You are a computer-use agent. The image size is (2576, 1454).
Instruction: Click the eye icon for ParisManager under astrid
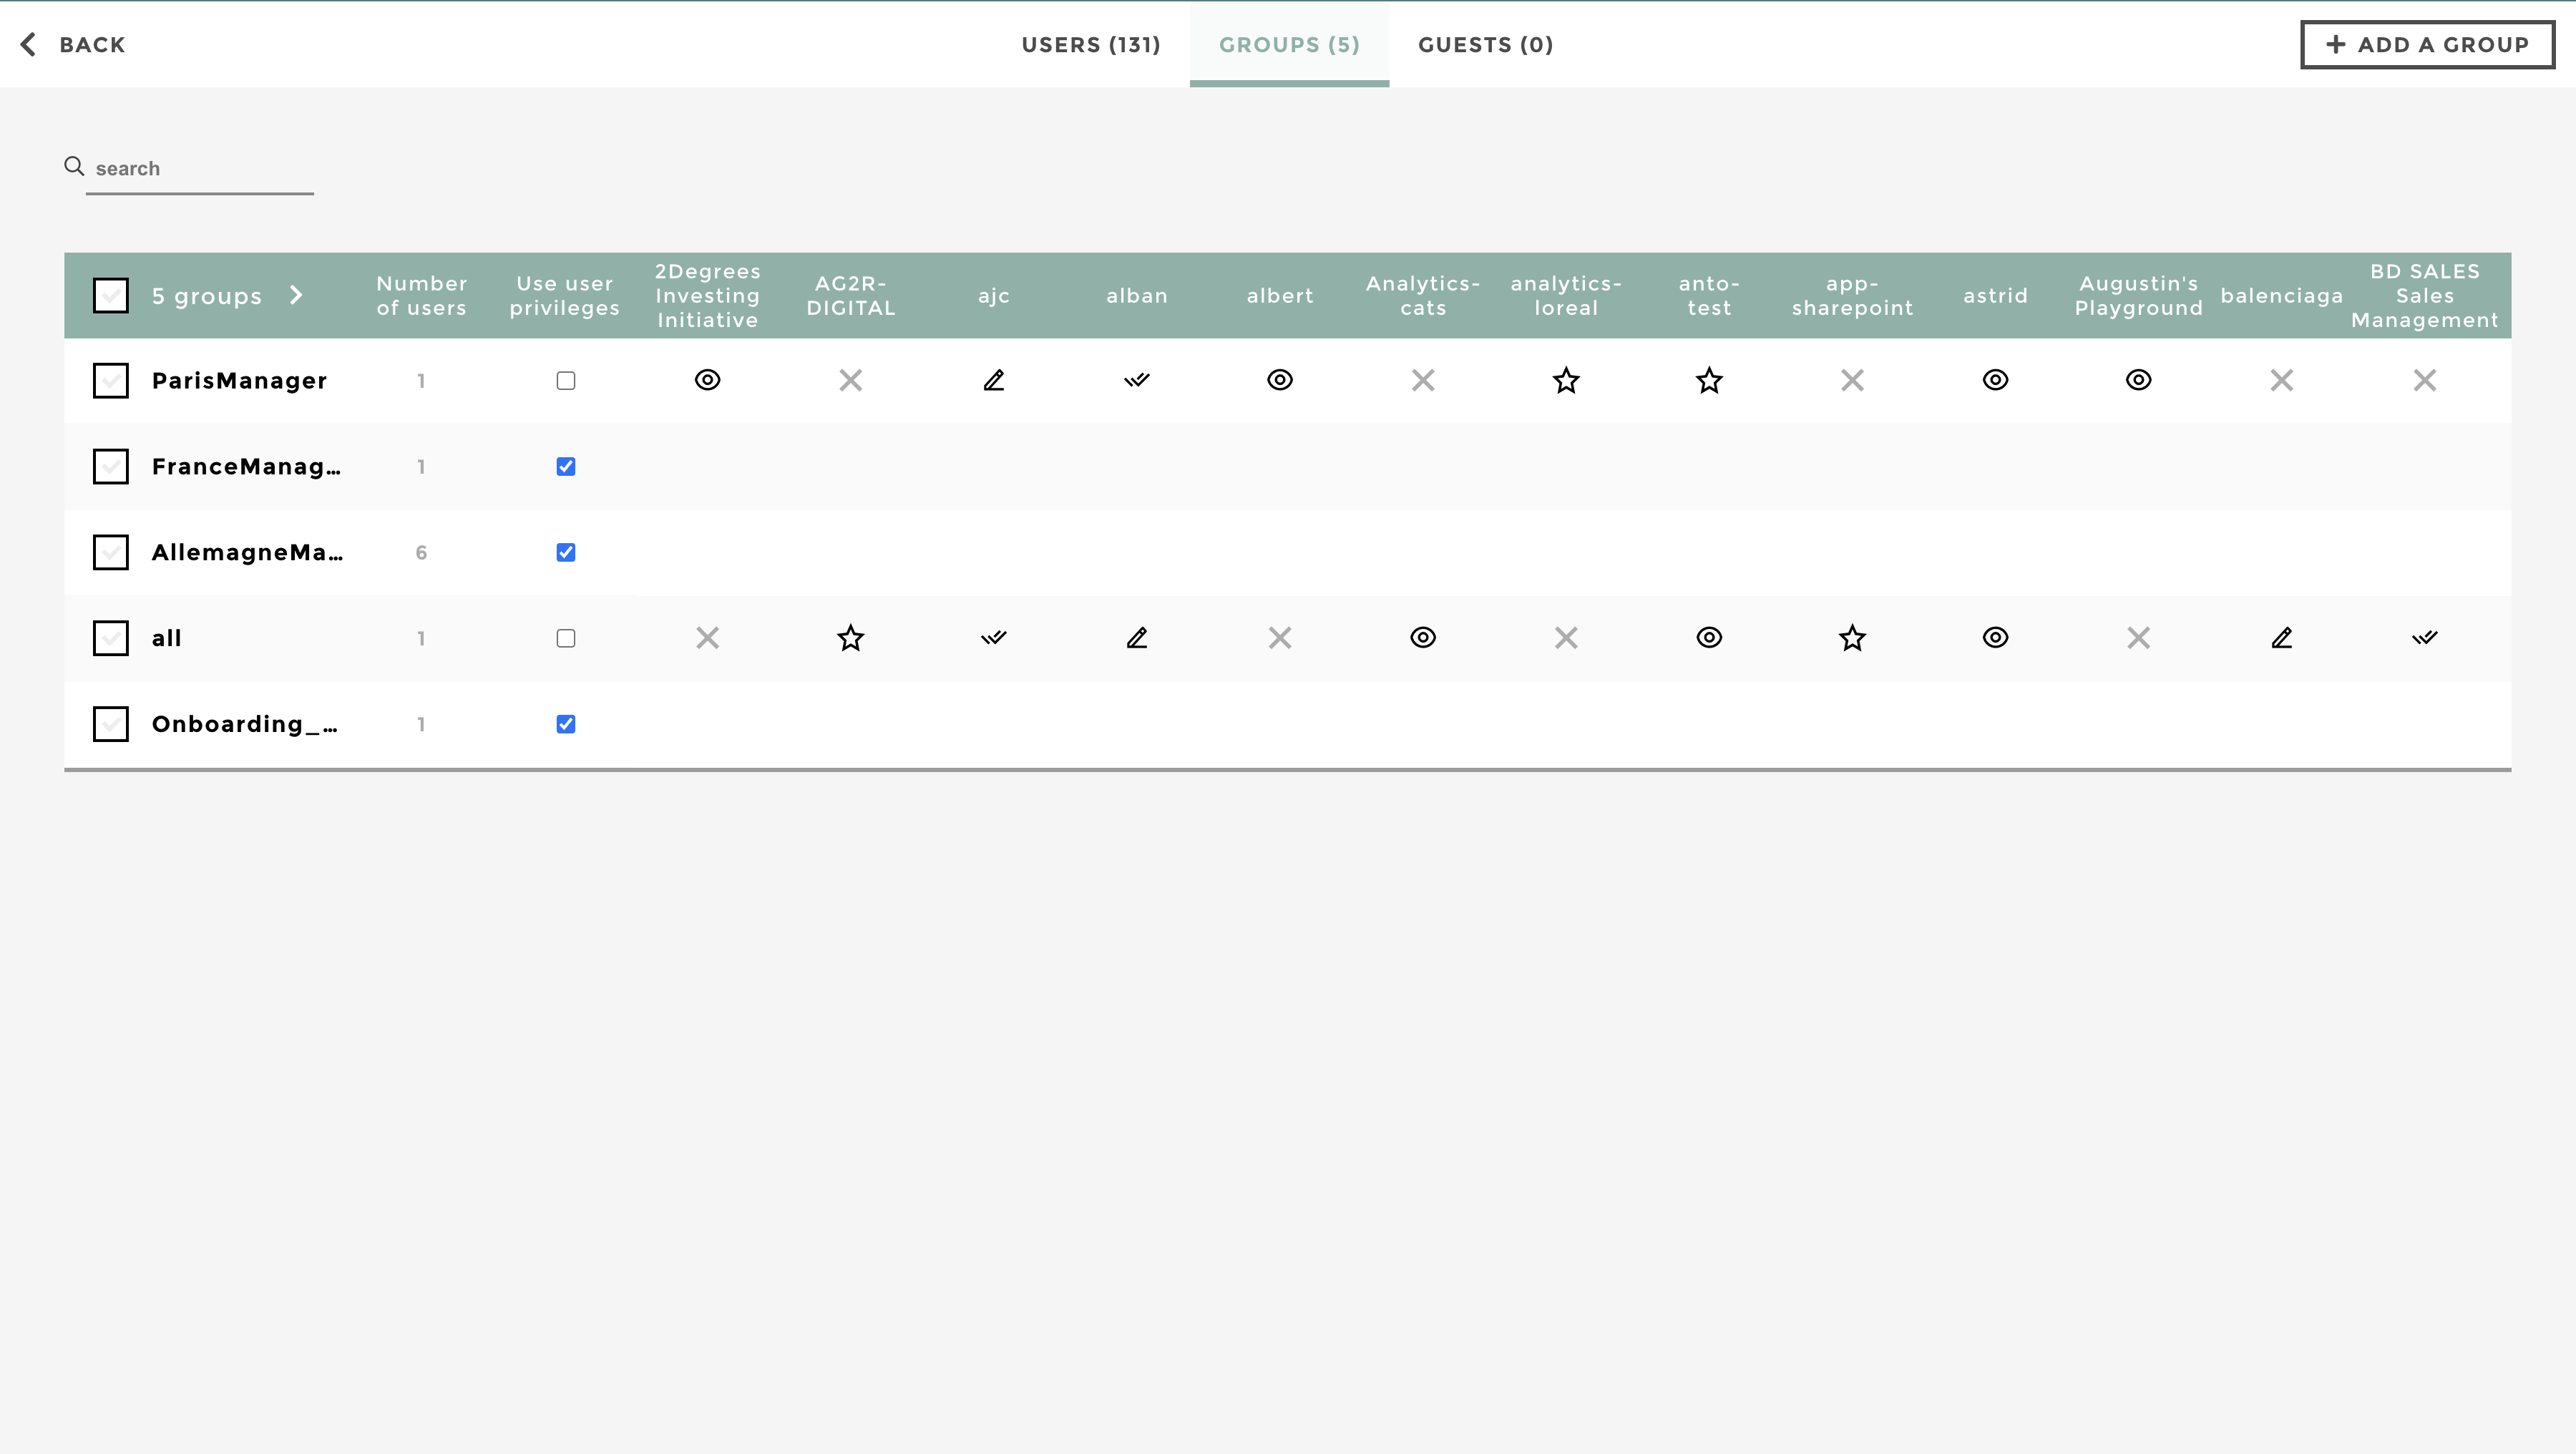pyautogui.click(x=1995, y=380)
